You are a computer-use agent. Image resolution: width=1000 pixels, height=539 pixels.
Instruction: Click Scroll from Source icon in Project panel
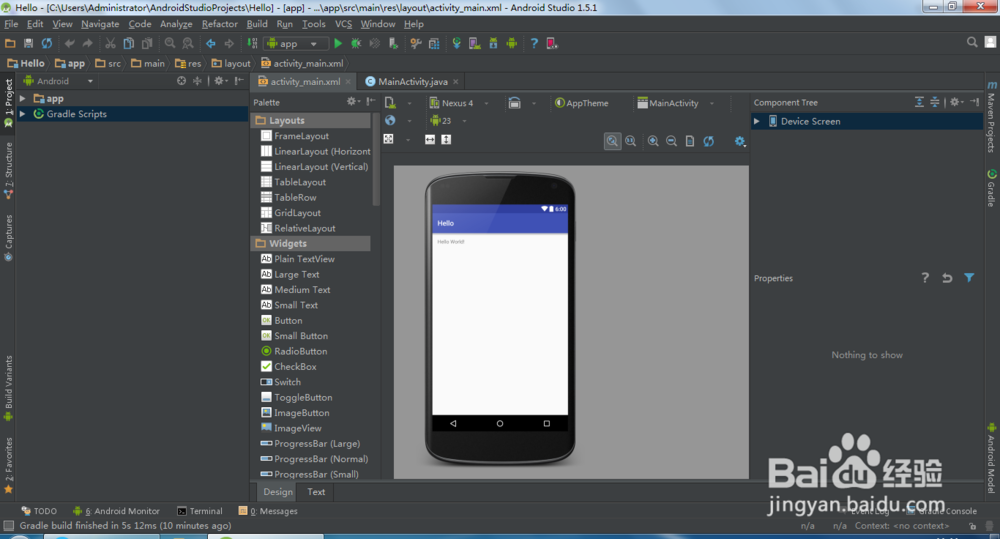point(182,81)
